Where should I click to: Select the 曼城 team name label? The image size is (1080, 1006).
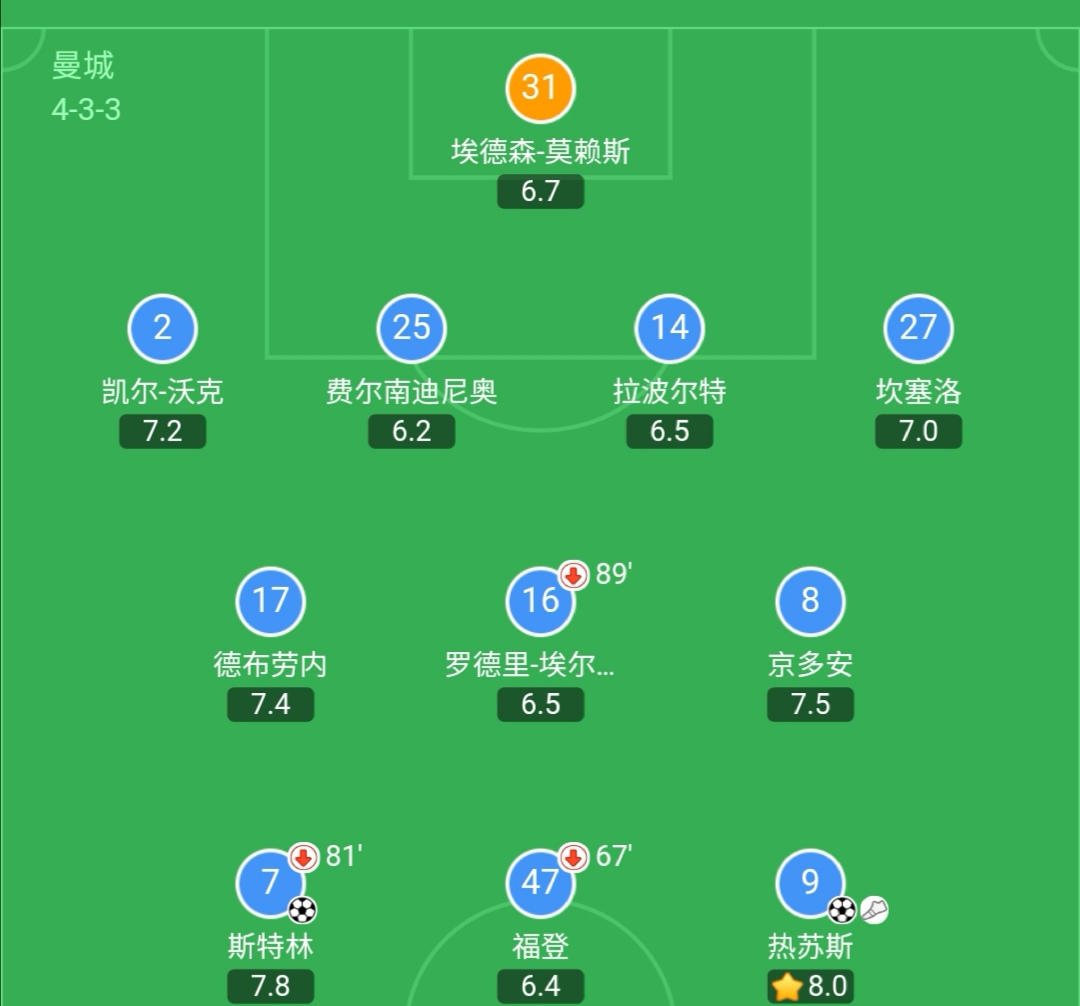point(83,66)
